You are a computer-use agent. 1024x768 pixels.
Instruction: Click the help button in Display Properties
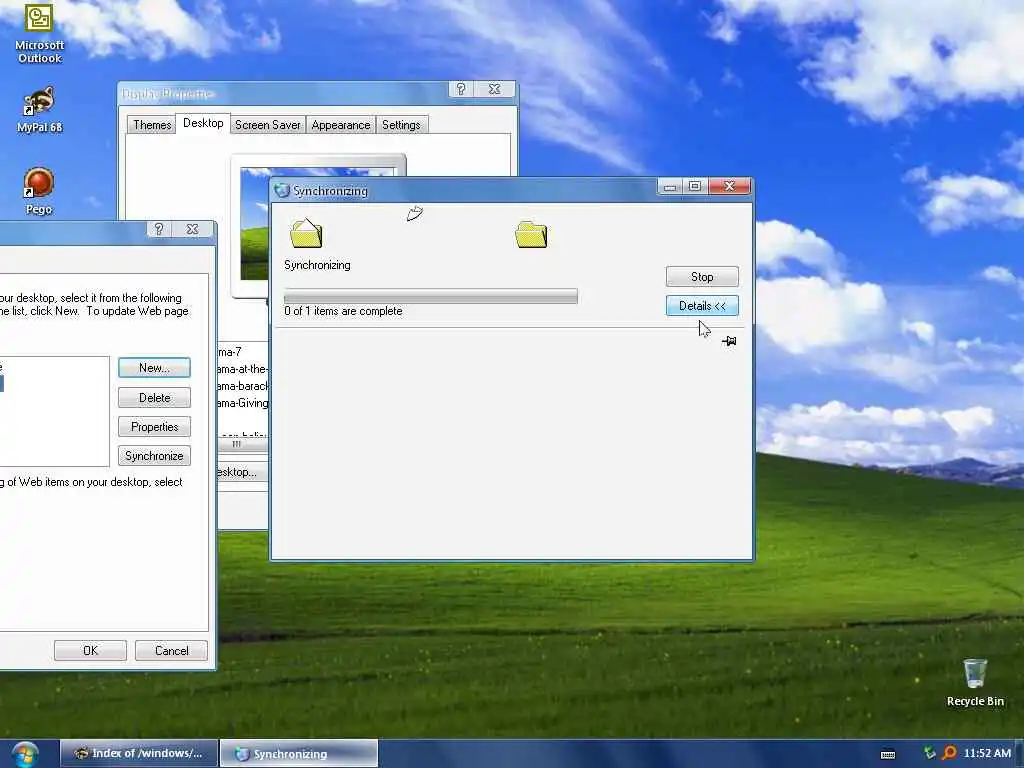pos(461,89)
